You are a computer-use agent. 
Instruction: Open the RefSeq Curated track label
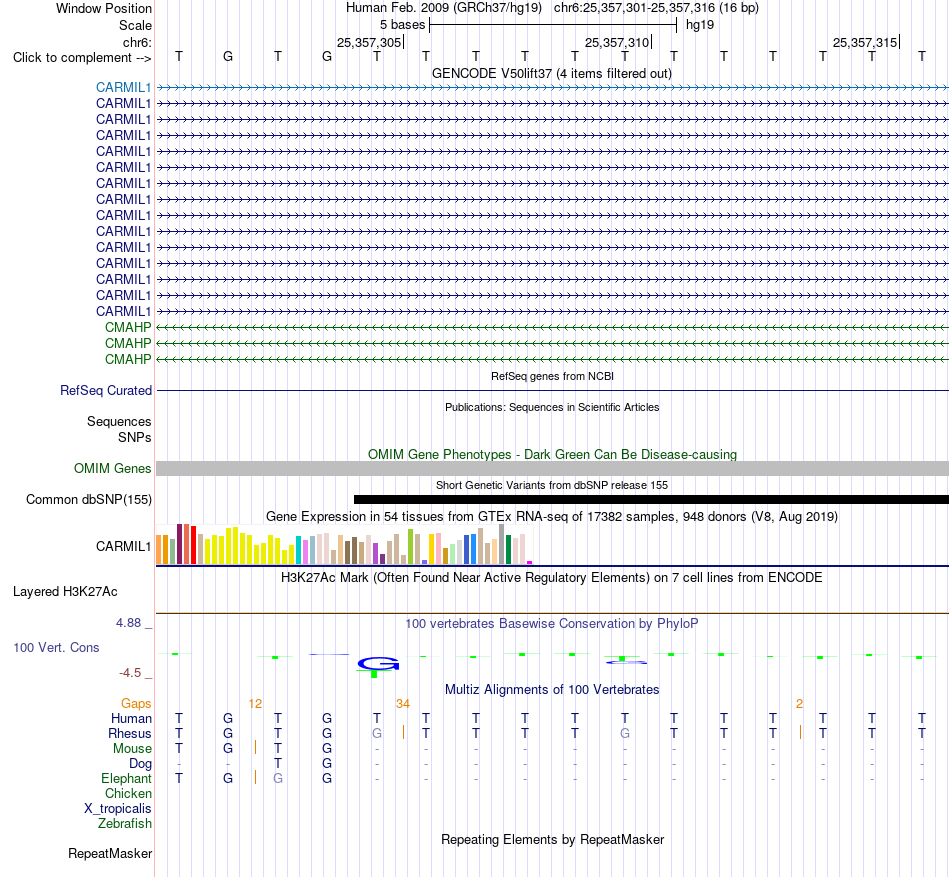[106, 391]
